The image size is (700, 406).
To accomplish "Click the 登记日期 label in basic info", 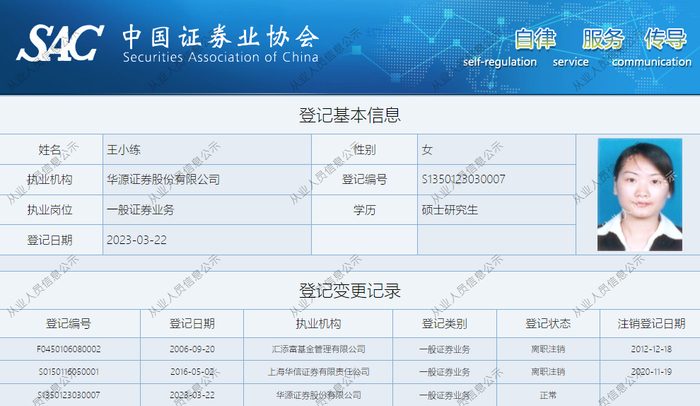I will pos(50,240).
